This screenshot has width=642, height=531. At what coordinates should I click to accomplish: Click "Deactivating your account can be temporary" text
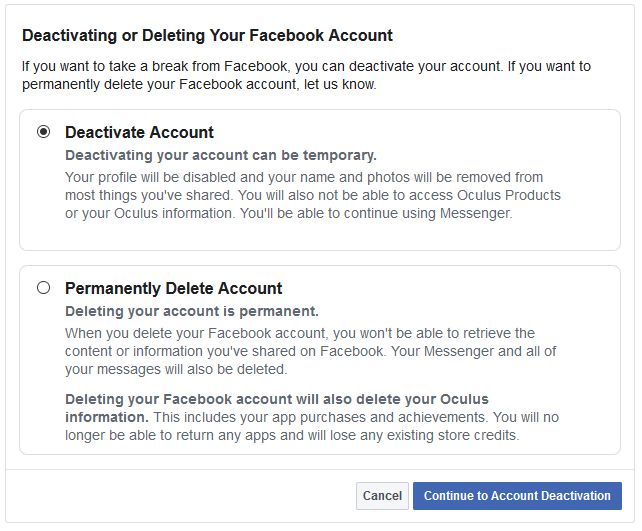(220, 156)
